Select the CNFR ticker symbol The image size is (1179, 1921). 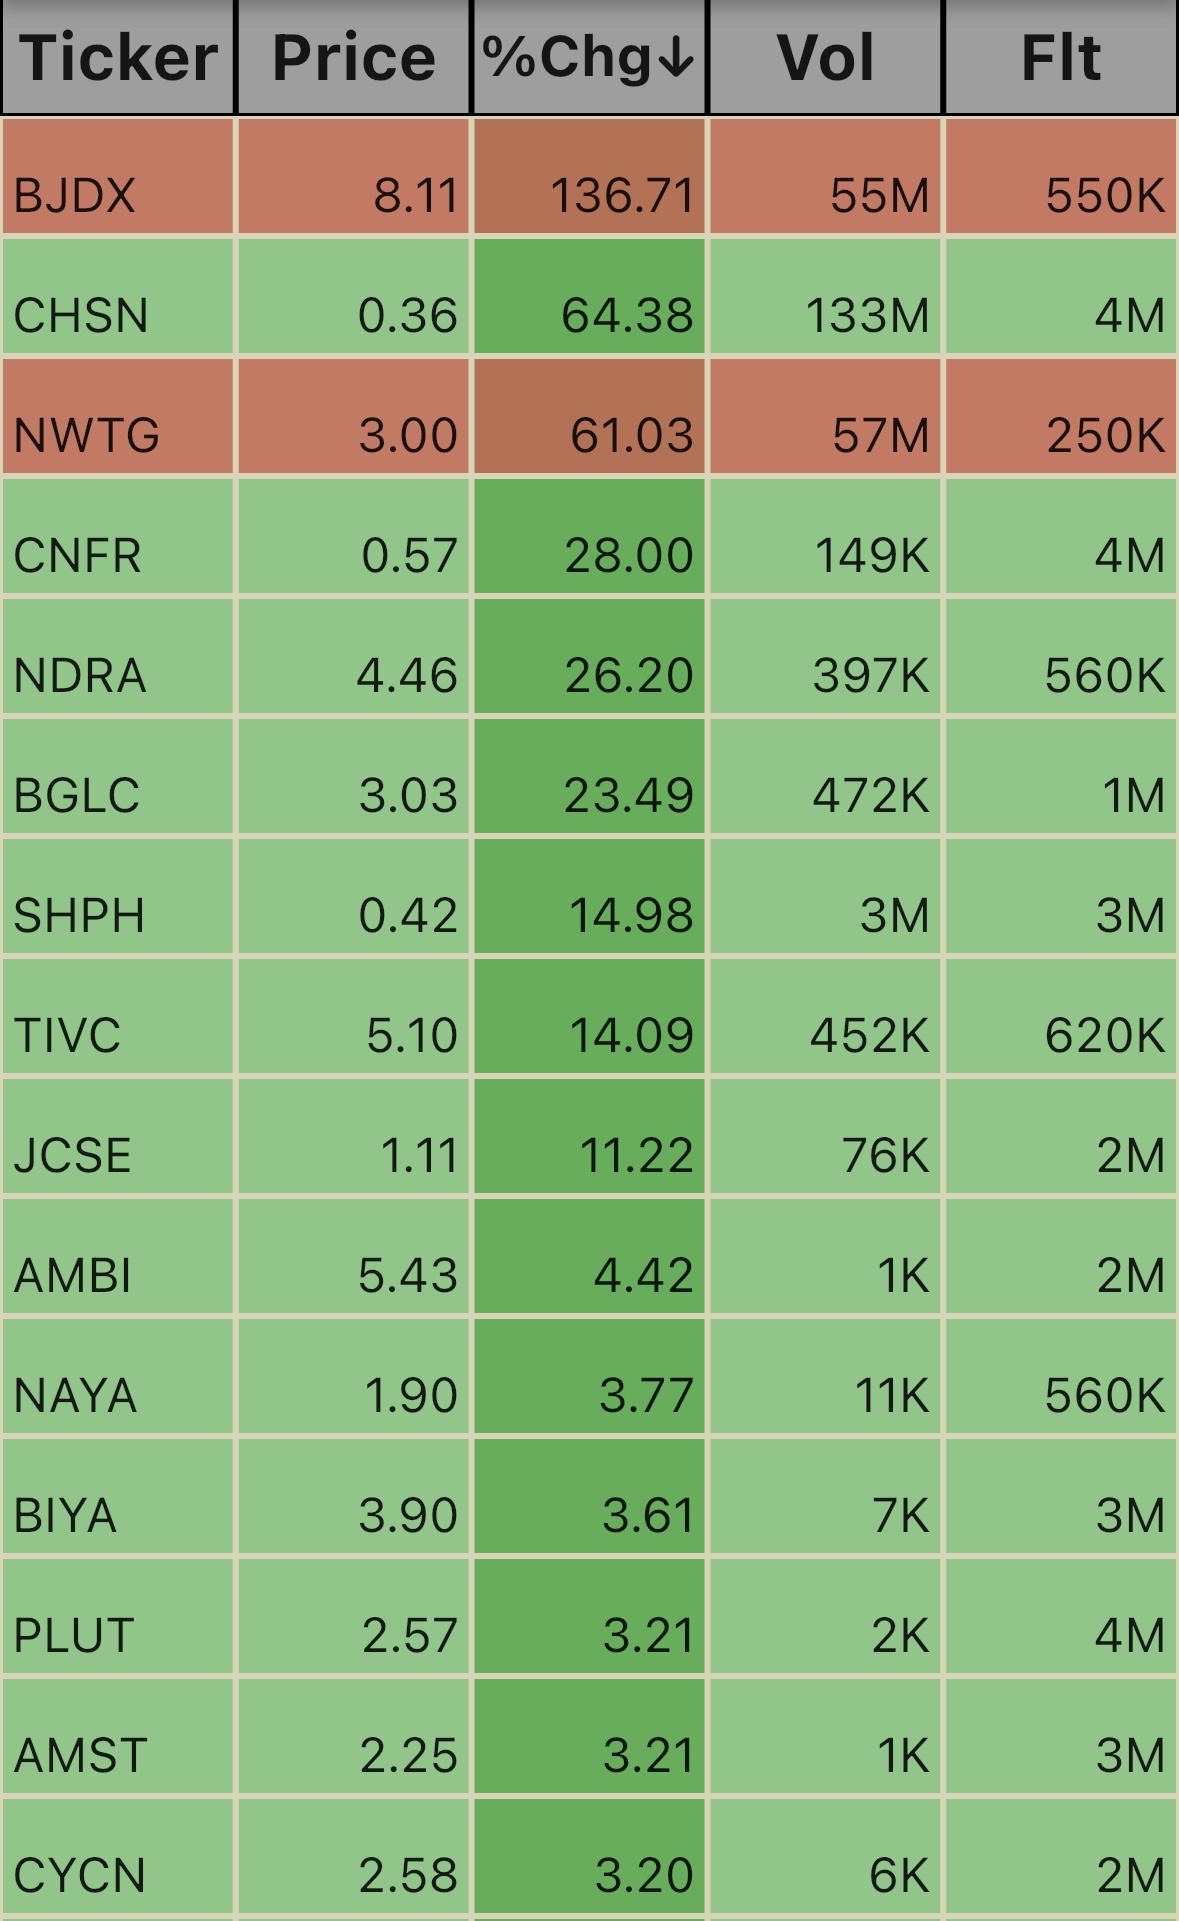[x=78, y=556]
